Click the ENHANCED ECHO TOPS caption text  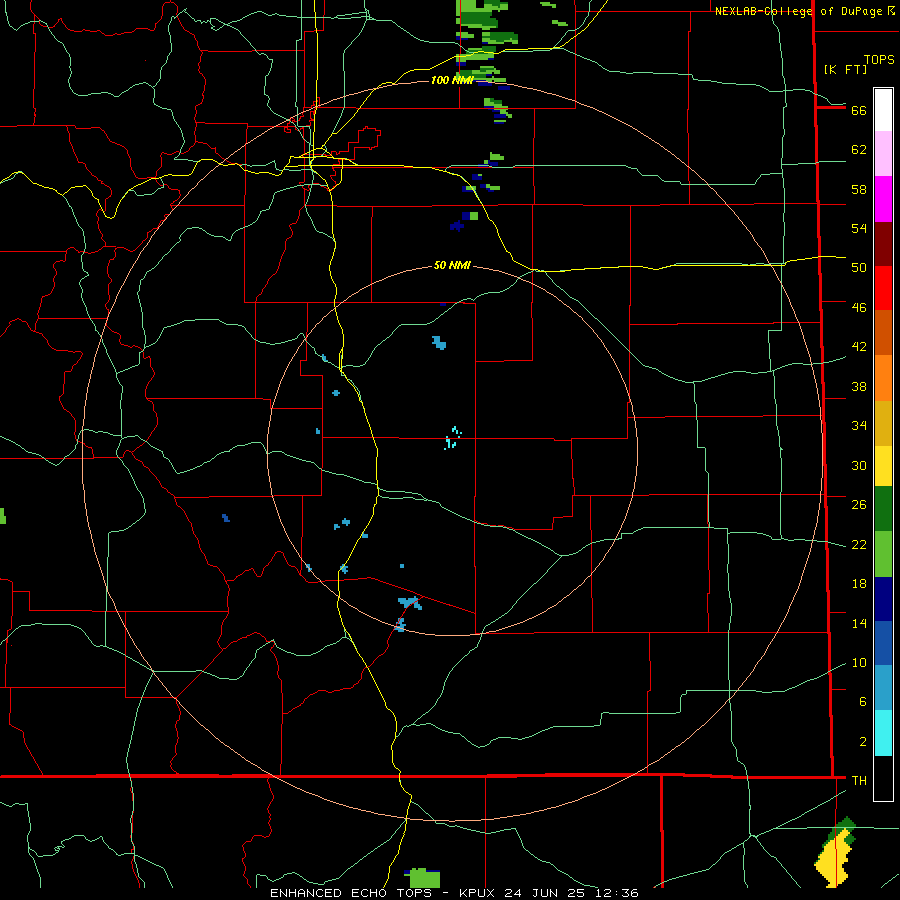point(353,893)
